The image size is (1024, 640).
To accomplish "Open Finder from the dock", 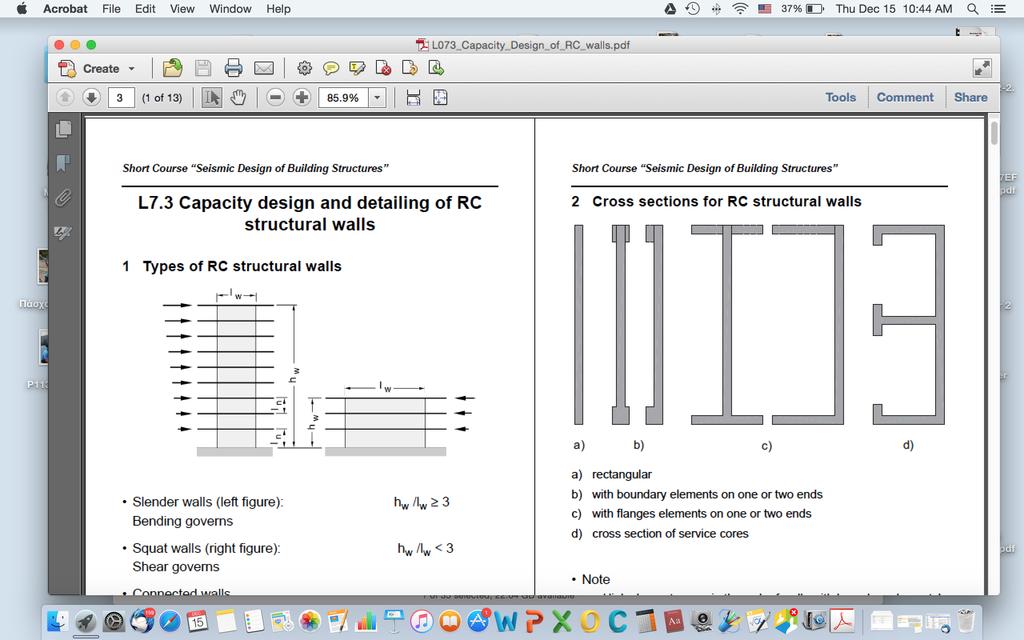I will click(57, 620).
